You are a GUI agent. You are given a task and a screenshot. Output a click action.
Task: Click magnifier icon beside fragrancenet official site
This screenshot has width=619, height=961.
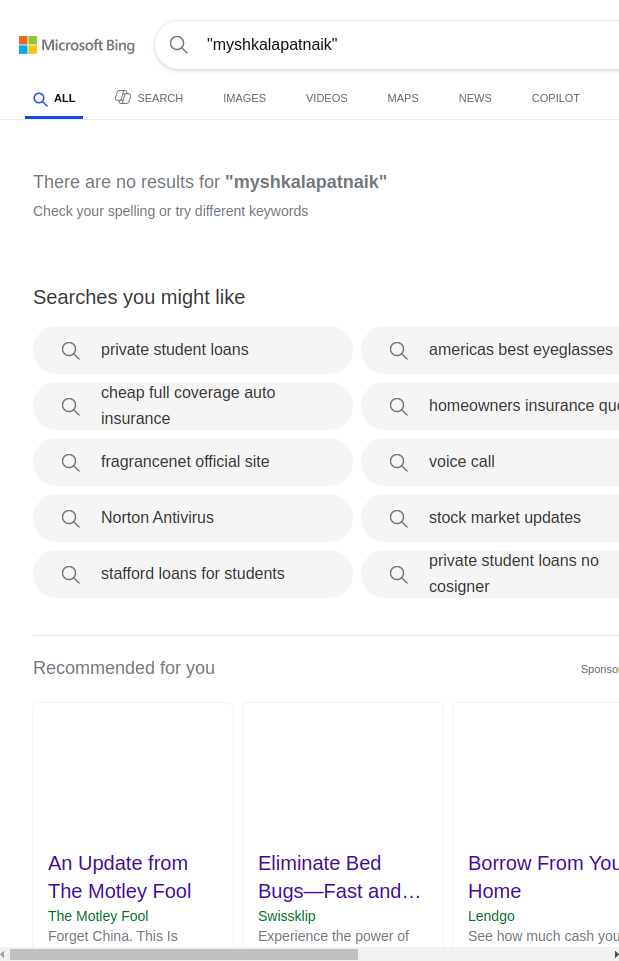(70, 462)
